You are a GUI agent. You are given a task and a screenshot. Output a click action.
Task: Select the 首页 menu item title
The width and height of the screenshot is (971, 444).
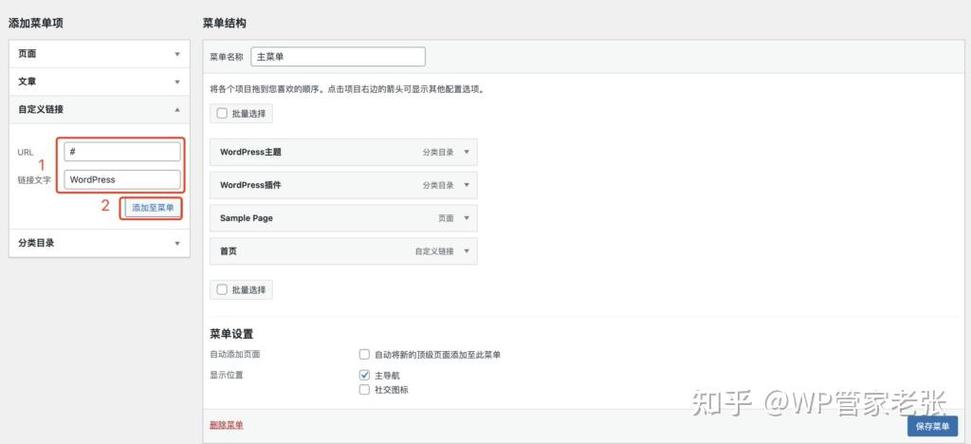(229, 251)
